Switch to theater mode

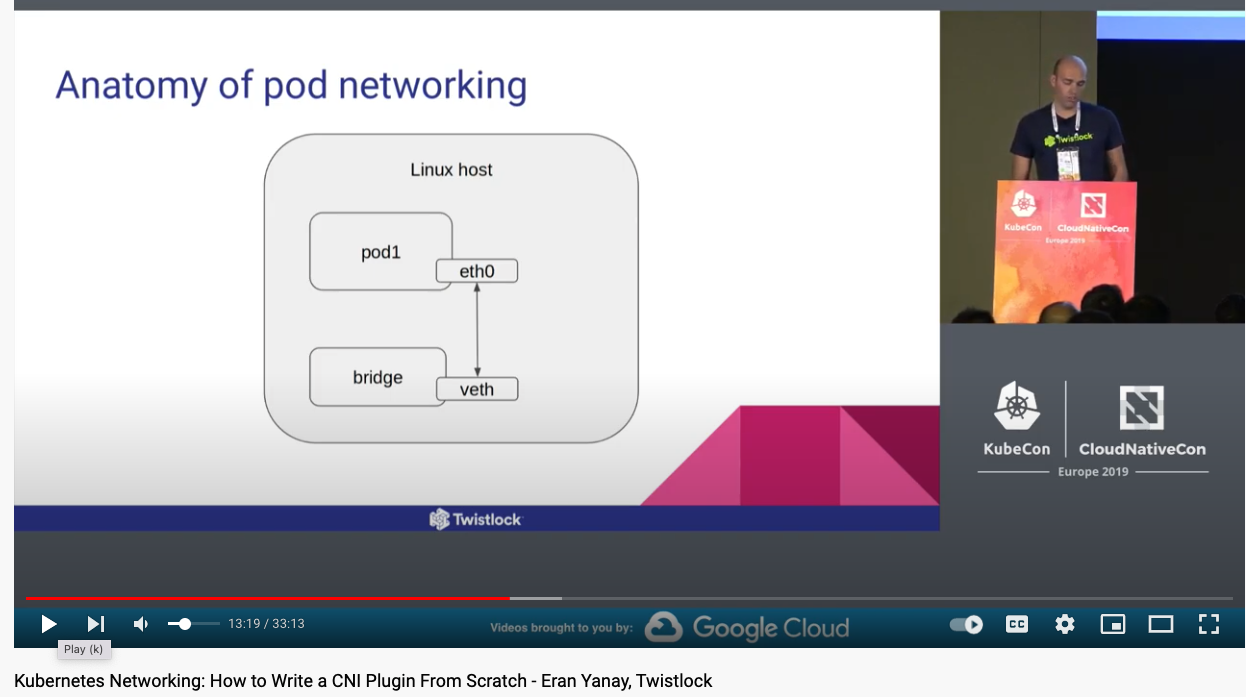pyautogui.click(x=1160, y=624)
